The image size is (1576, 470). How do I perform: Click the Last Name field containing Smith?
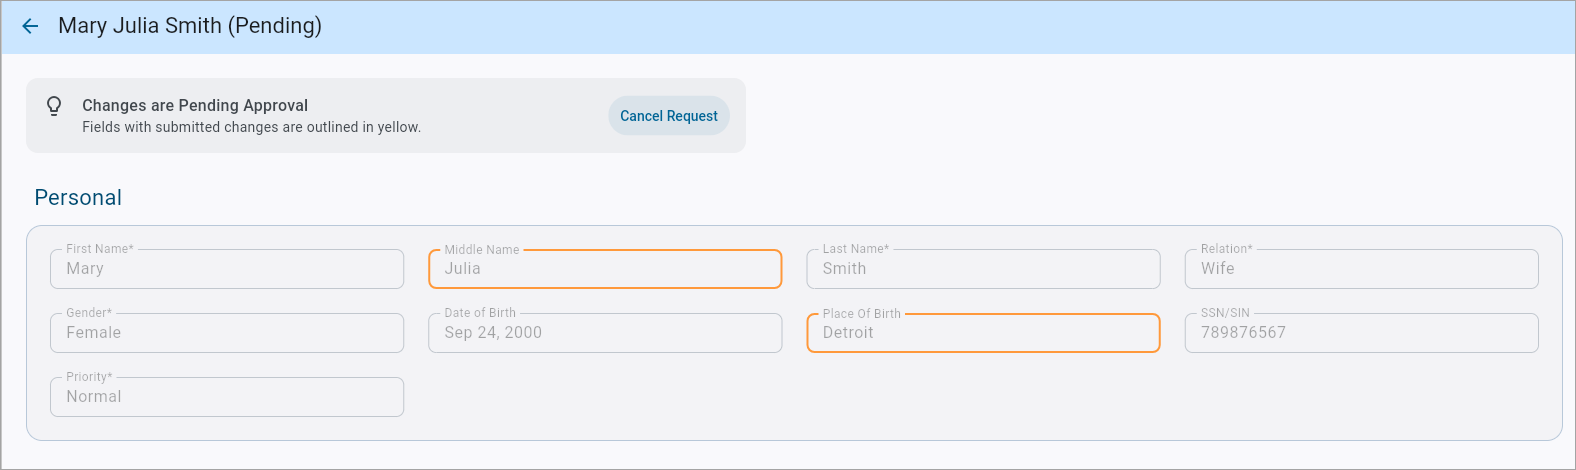pyautogui.click(x=983, y=269)
